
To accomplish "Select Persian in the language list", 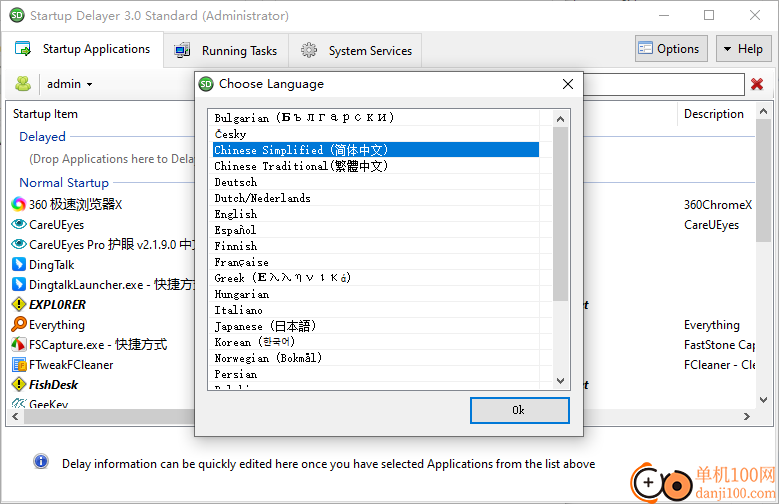I will [376, 374].
